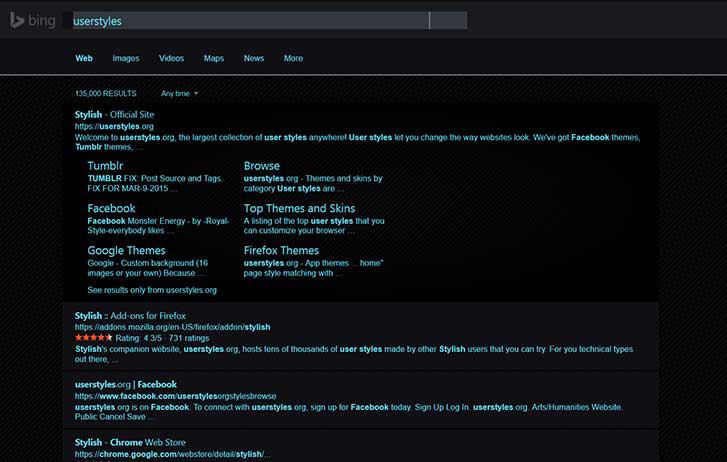Open the Firefox Themes sublink
The width and height of the screenshot is (727, 462).
tap(281, 251)
